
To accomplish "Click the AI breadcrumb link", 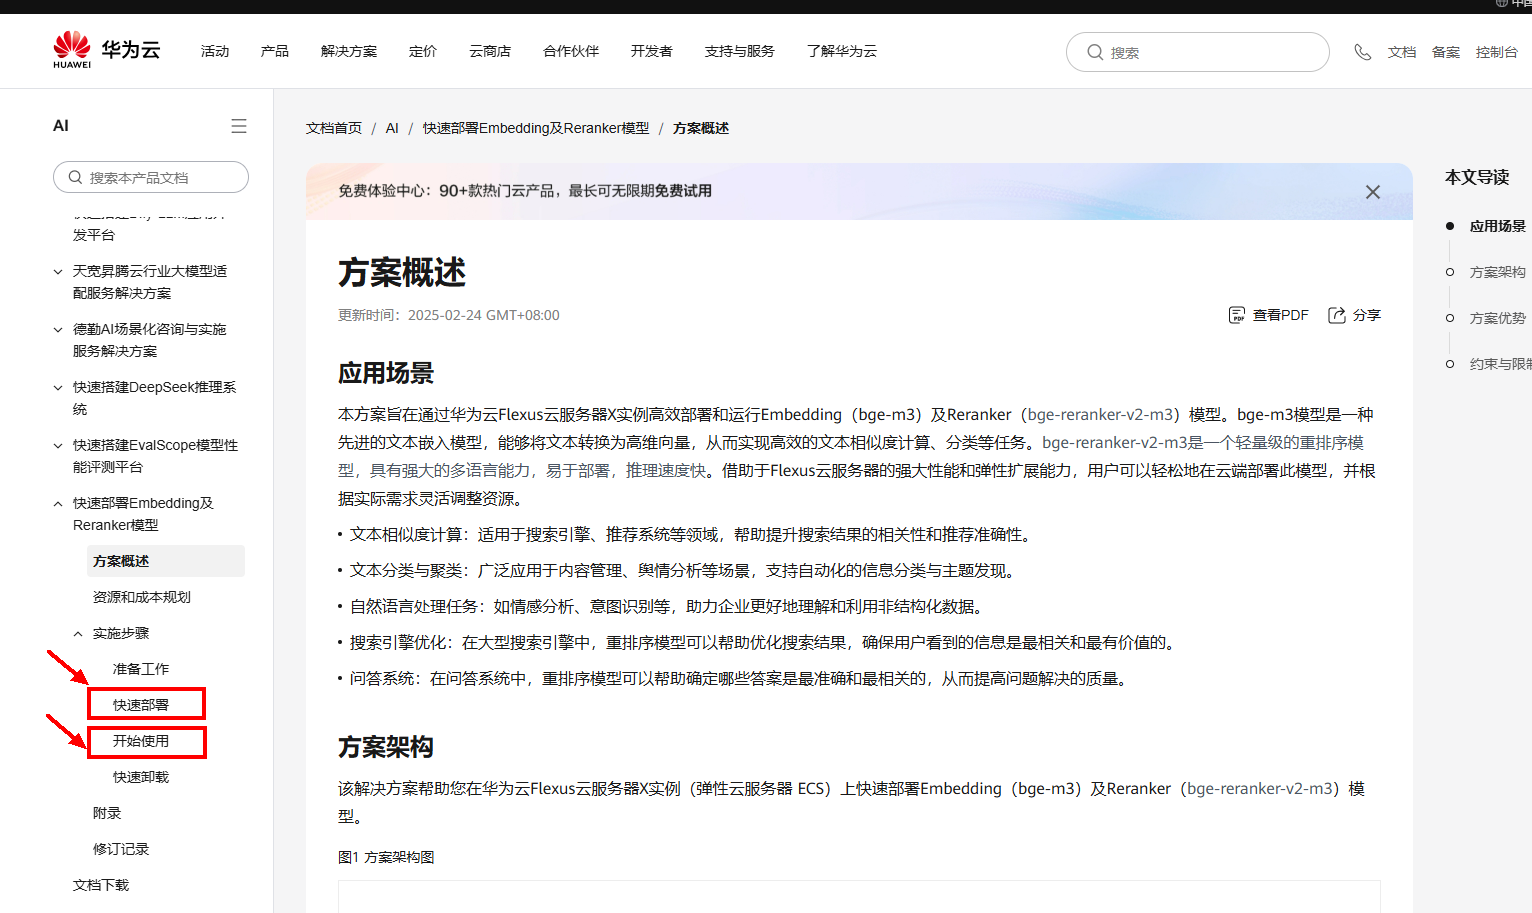I will [x=392, y=128].
